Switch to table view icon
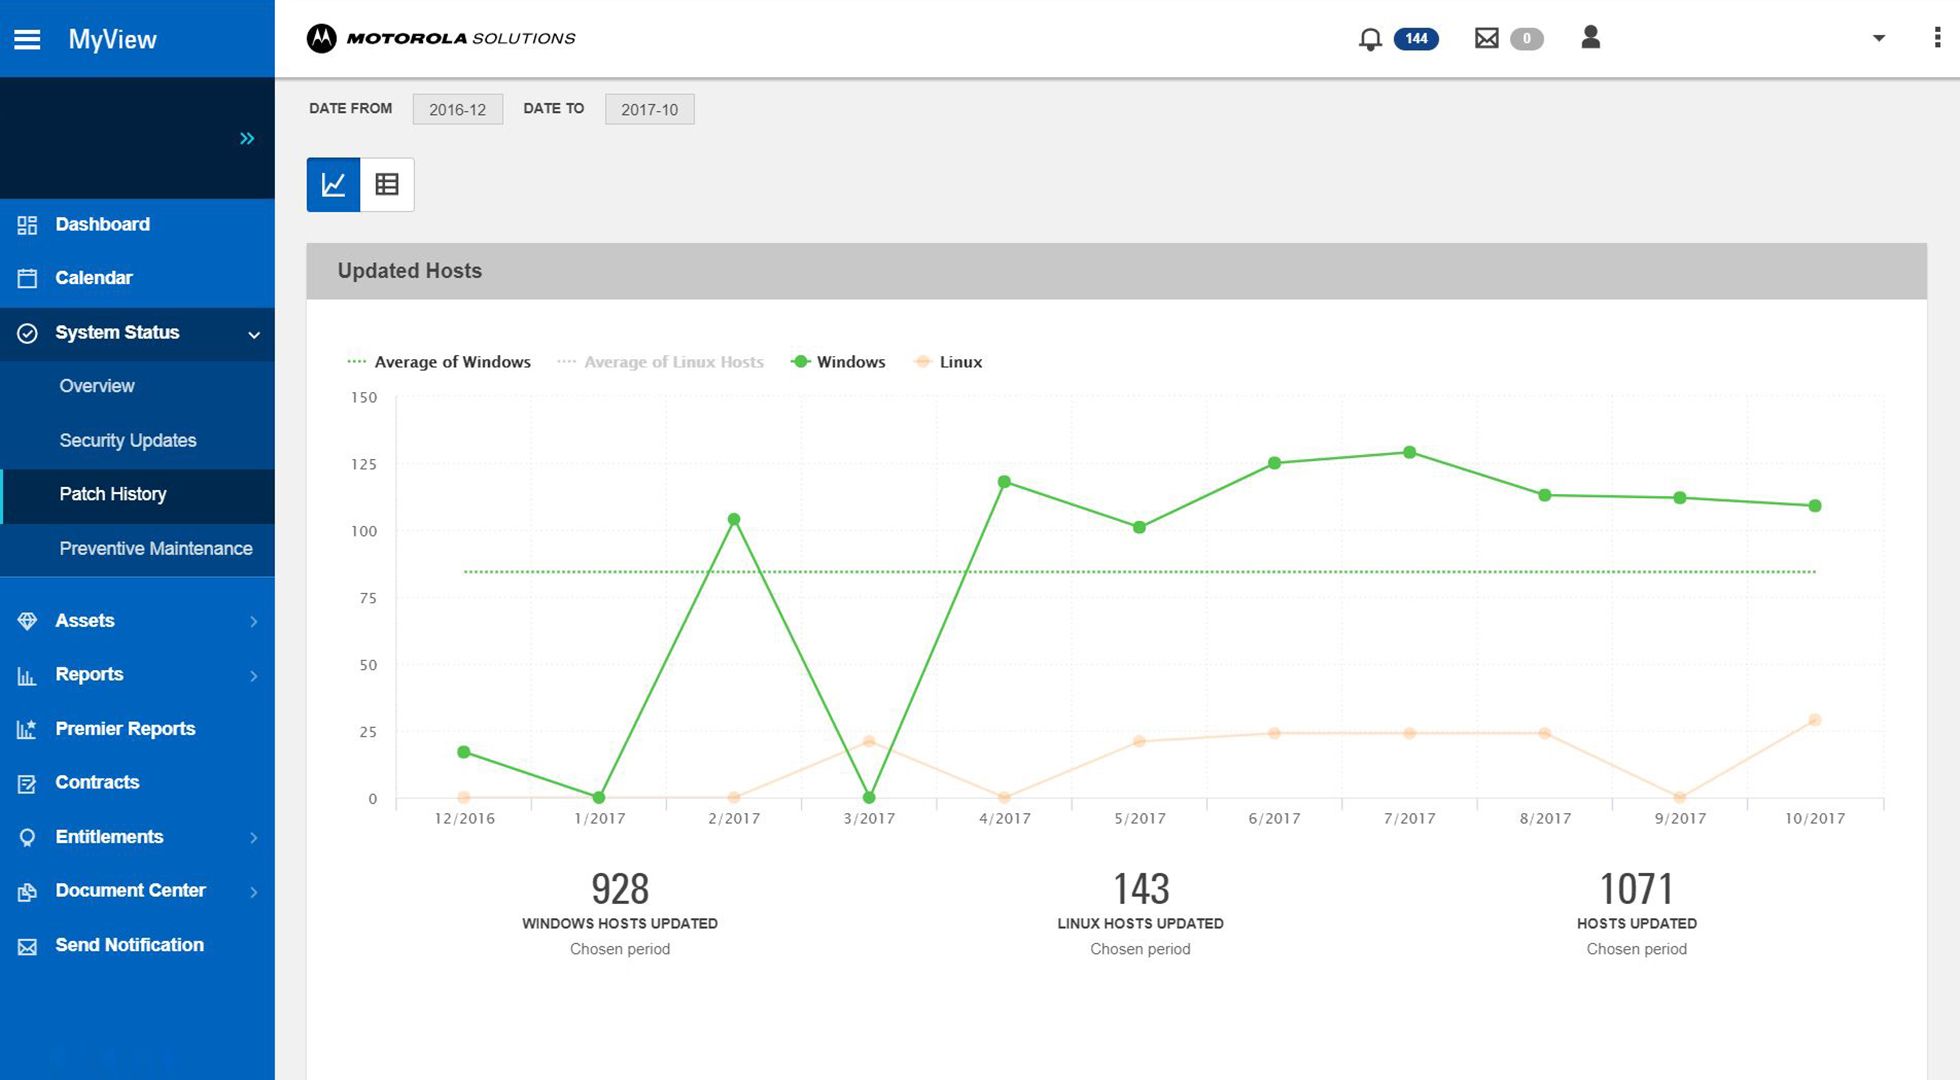 click(x=387, y=184)
